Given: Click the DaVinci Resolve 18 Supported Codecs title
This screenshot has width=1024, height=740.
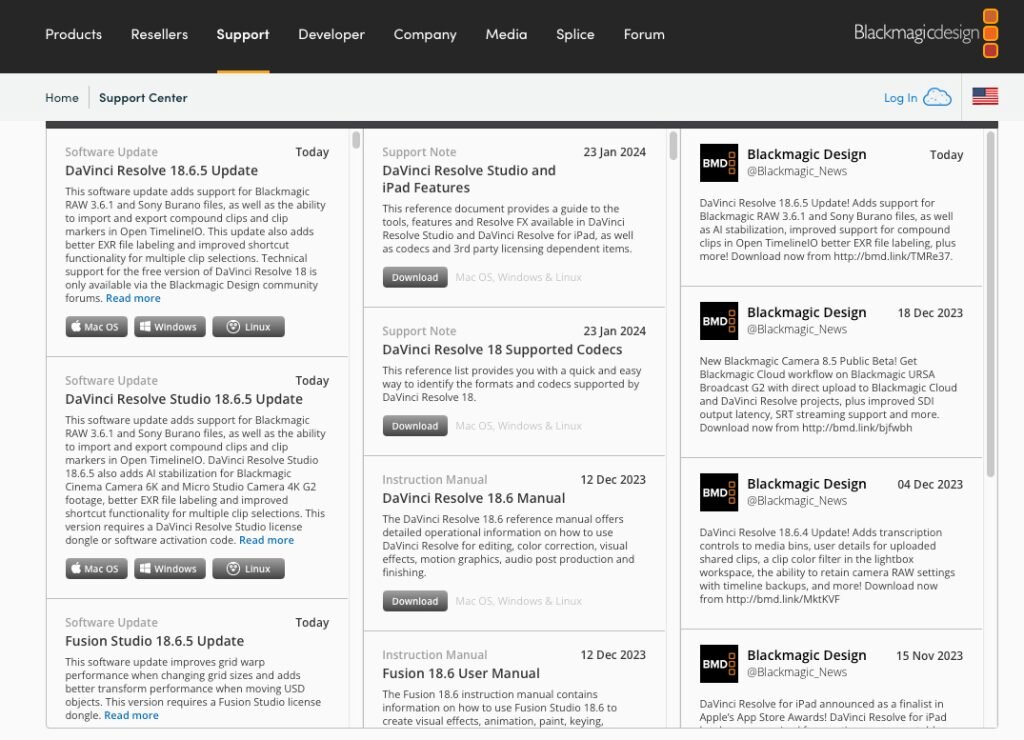Looking at the screenshot, I should pyautogui.click(x=502, y=349).
